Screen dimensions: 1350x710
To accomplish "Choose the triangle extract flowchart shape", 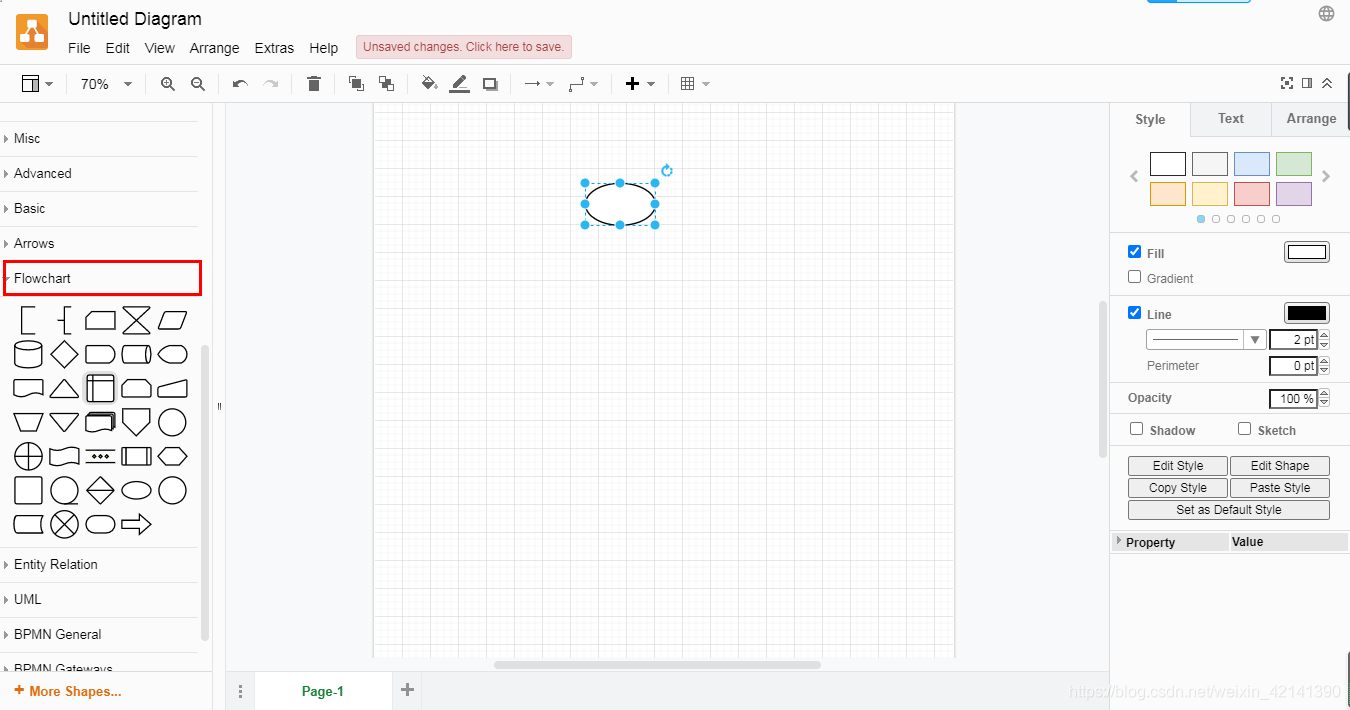I will click(64, 388).
